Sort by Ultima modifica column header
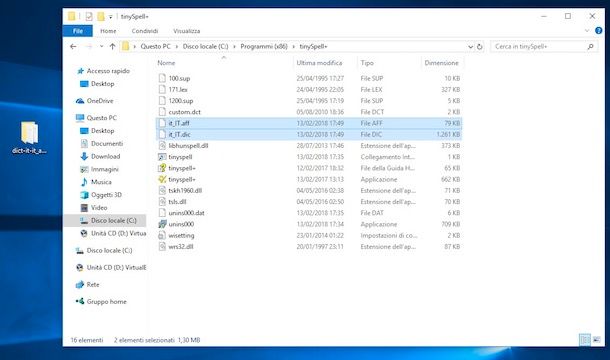This screenshot has width=610, height=360. [319, 63]
